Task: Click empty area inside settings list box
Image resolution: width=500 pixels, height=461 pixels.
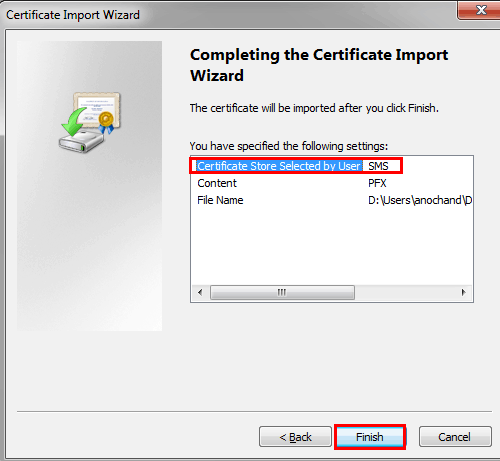Action: click(x=332, y=247)
